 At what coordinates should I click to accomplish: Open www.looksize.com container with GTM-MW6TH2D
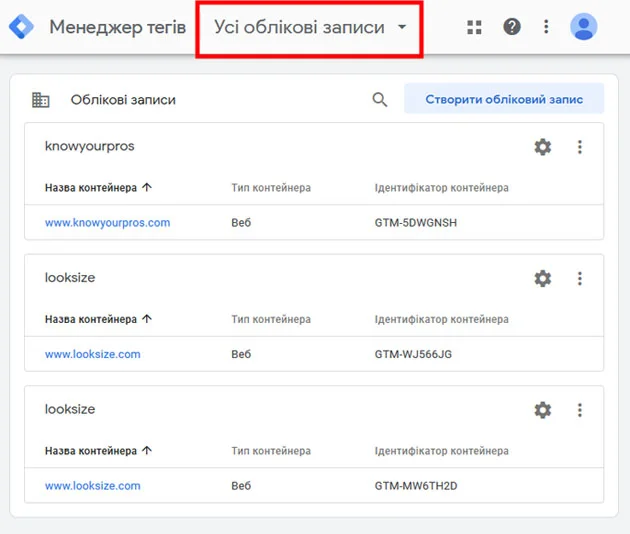(92, 486)
